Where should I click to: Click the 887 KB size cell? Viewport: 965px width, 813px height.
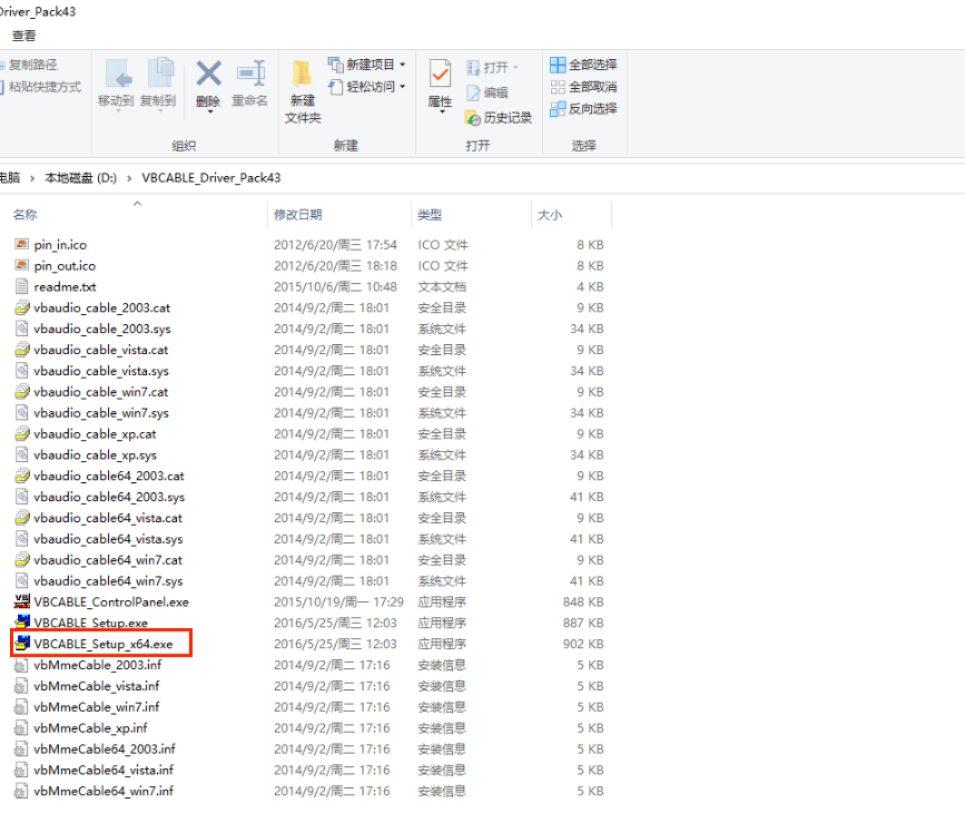click(583, 623)
